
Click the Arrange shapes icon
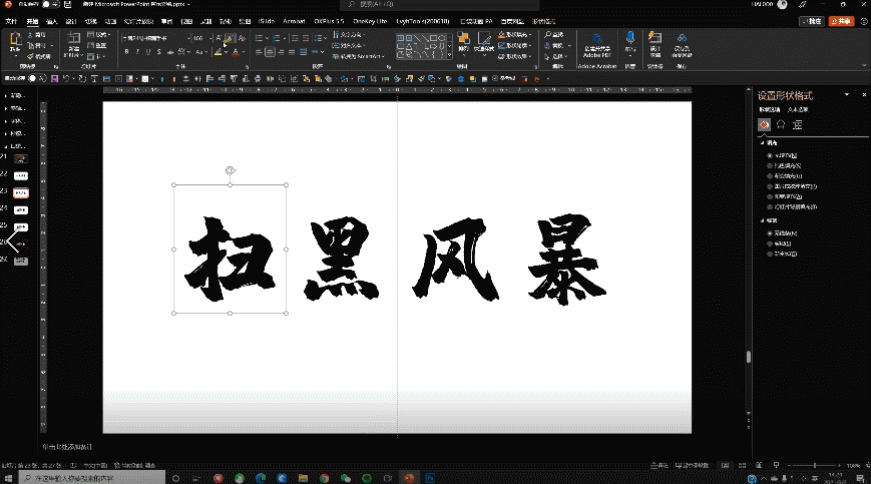coord(463,40)
